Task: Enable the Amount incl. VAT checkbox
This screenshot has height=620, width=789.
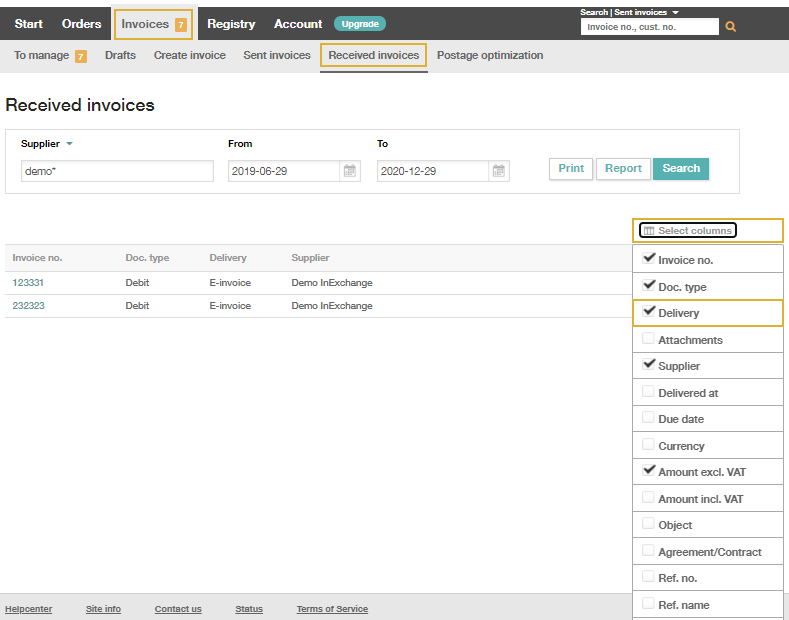Action: (x=649, y=497)
